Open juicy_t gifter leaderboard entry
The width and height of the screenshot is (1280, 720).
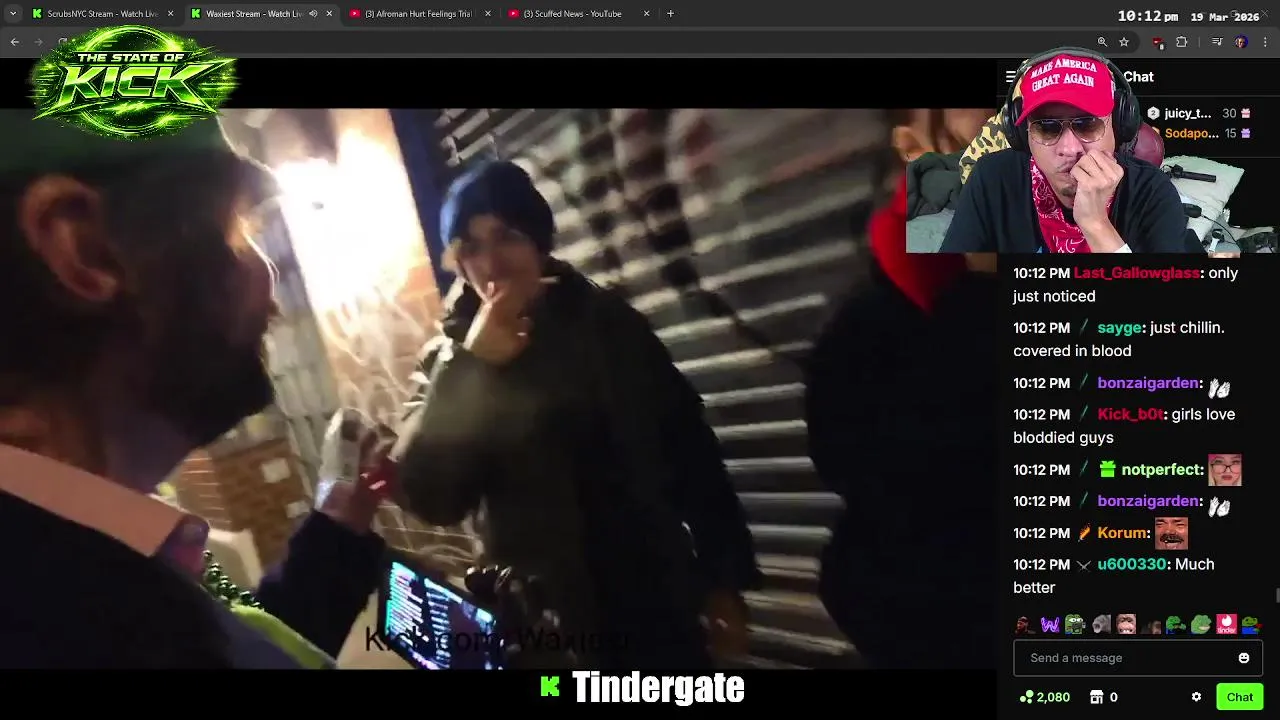(x=1198, y=113)
